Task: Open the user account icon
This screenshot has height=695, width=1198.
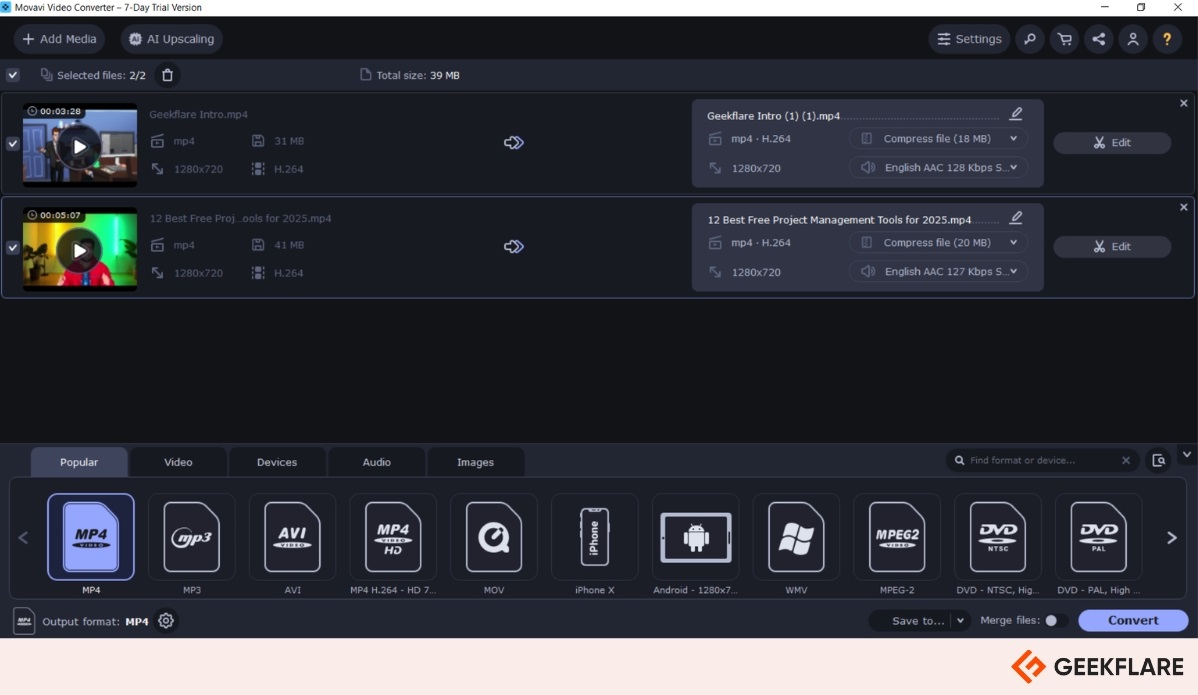Action: pyautogui.click(x=1133, y=39)
